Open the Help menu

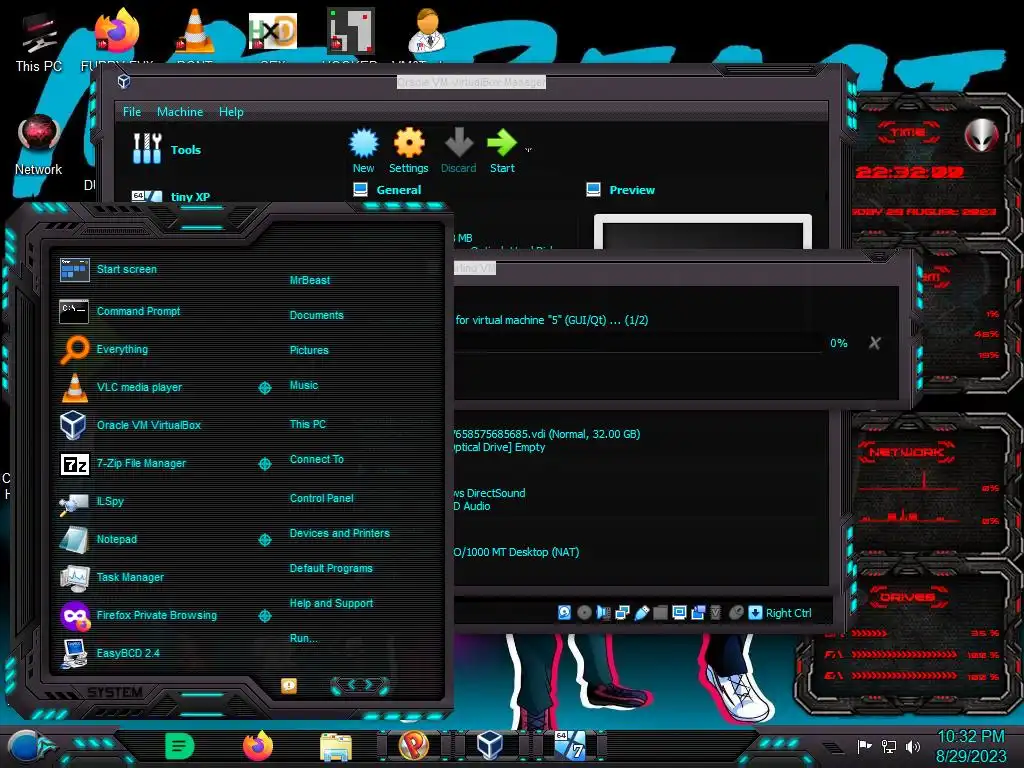pos(231,112)
